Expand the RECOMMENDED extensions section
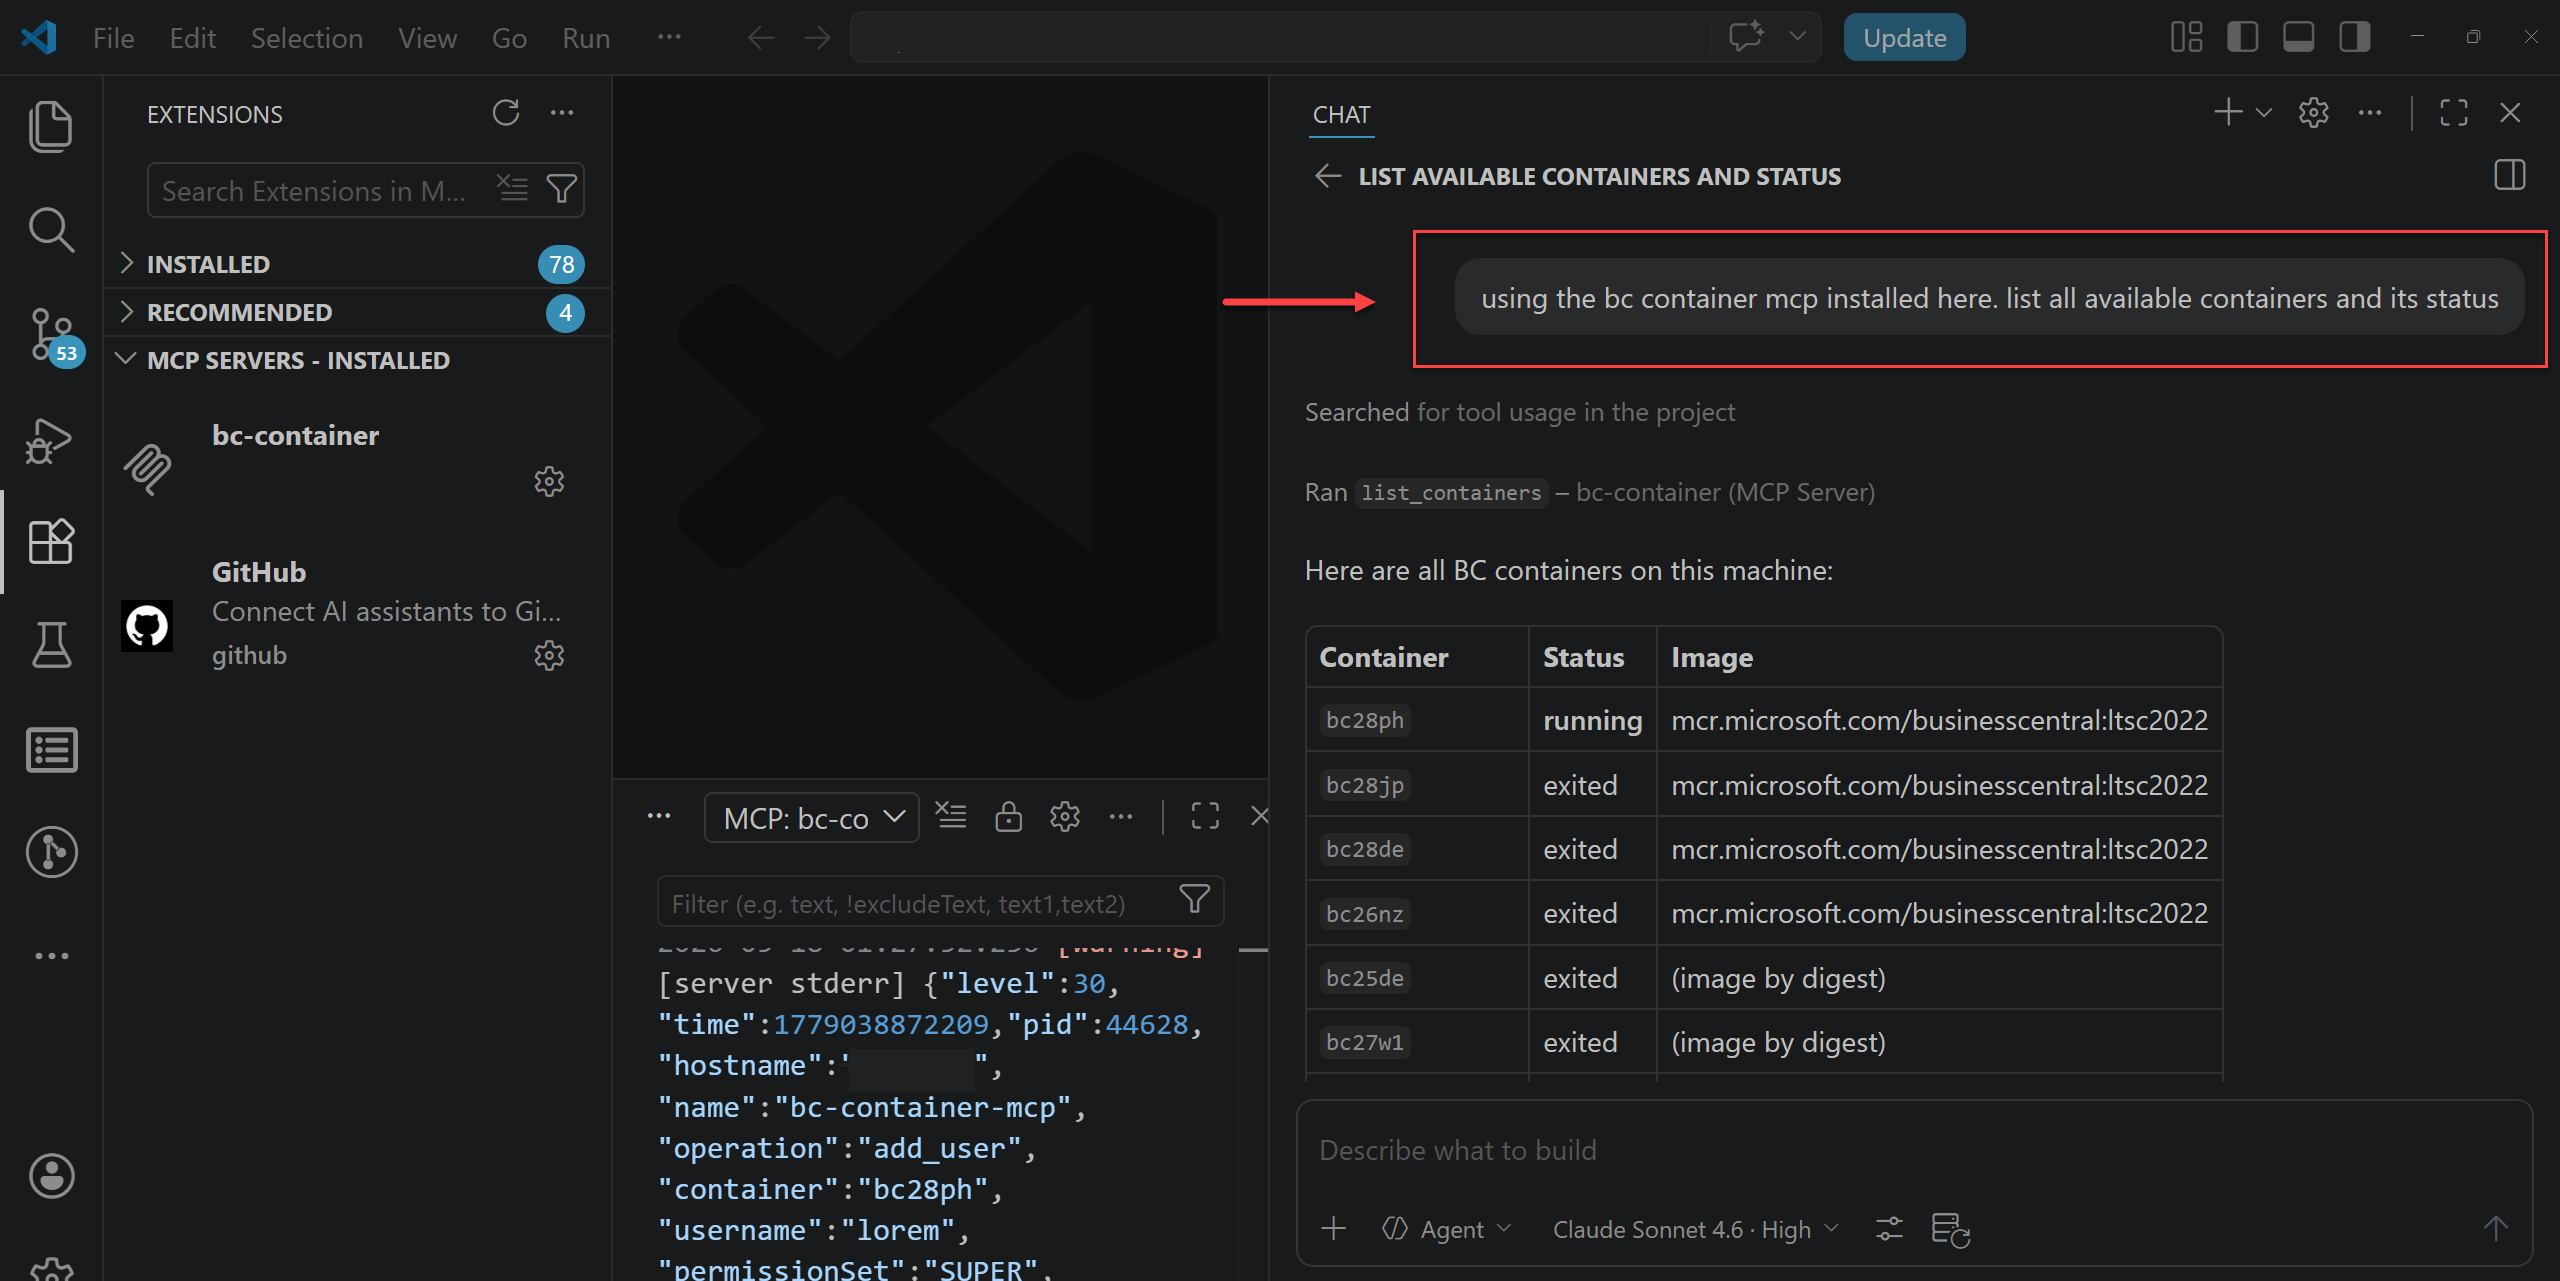Screen dimensions: 2560x1281 (357, 312)
